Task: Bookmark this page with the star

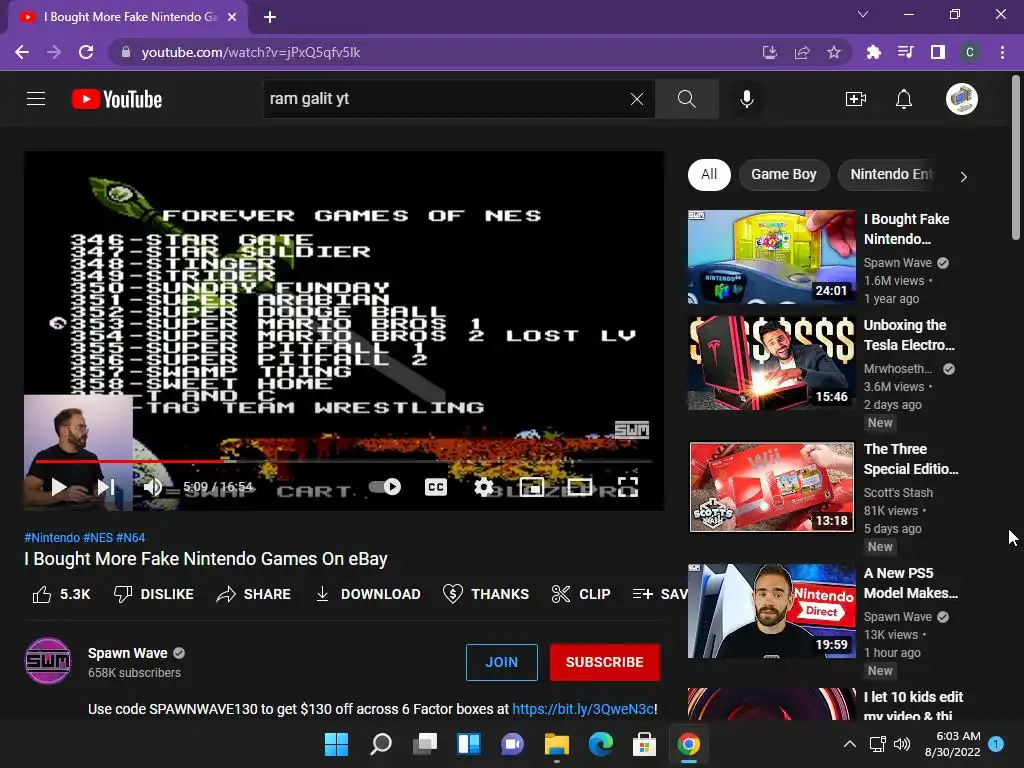Action: pyautogui.click(x=834, y=52)
